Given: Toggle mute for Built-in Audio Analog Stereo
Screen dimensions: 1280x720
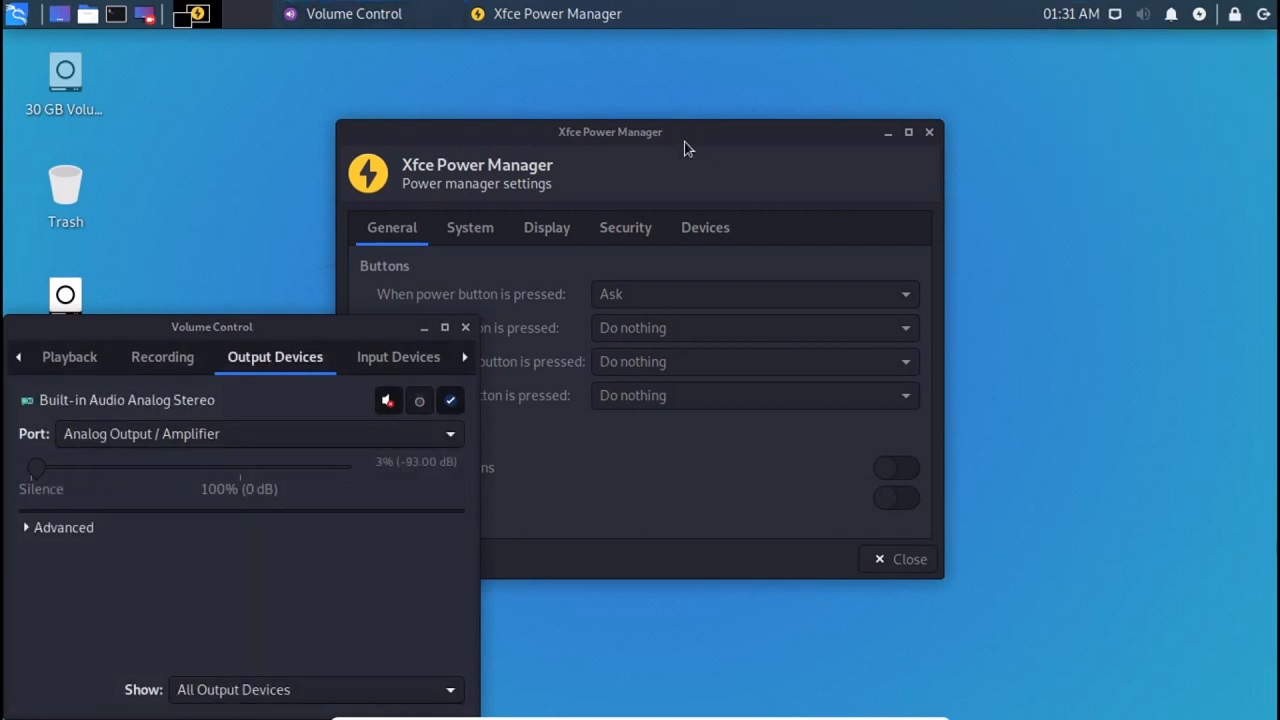Looking at the screenshot, I should tap(388, 401).
